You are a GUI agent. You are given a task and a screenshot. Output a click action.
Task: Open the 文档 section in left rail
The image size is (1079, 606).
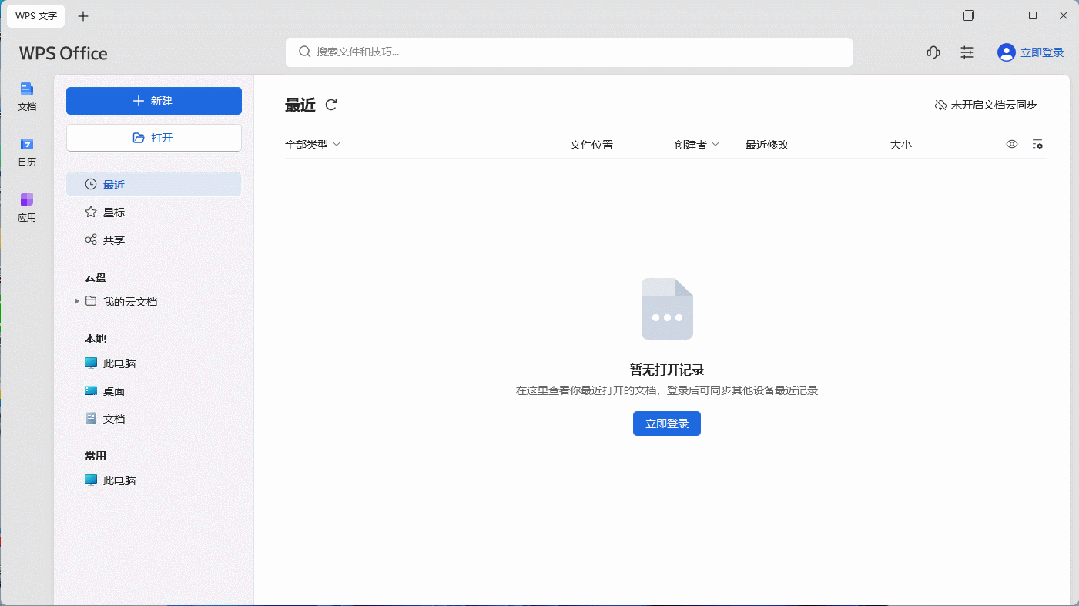tap(27, 96)
